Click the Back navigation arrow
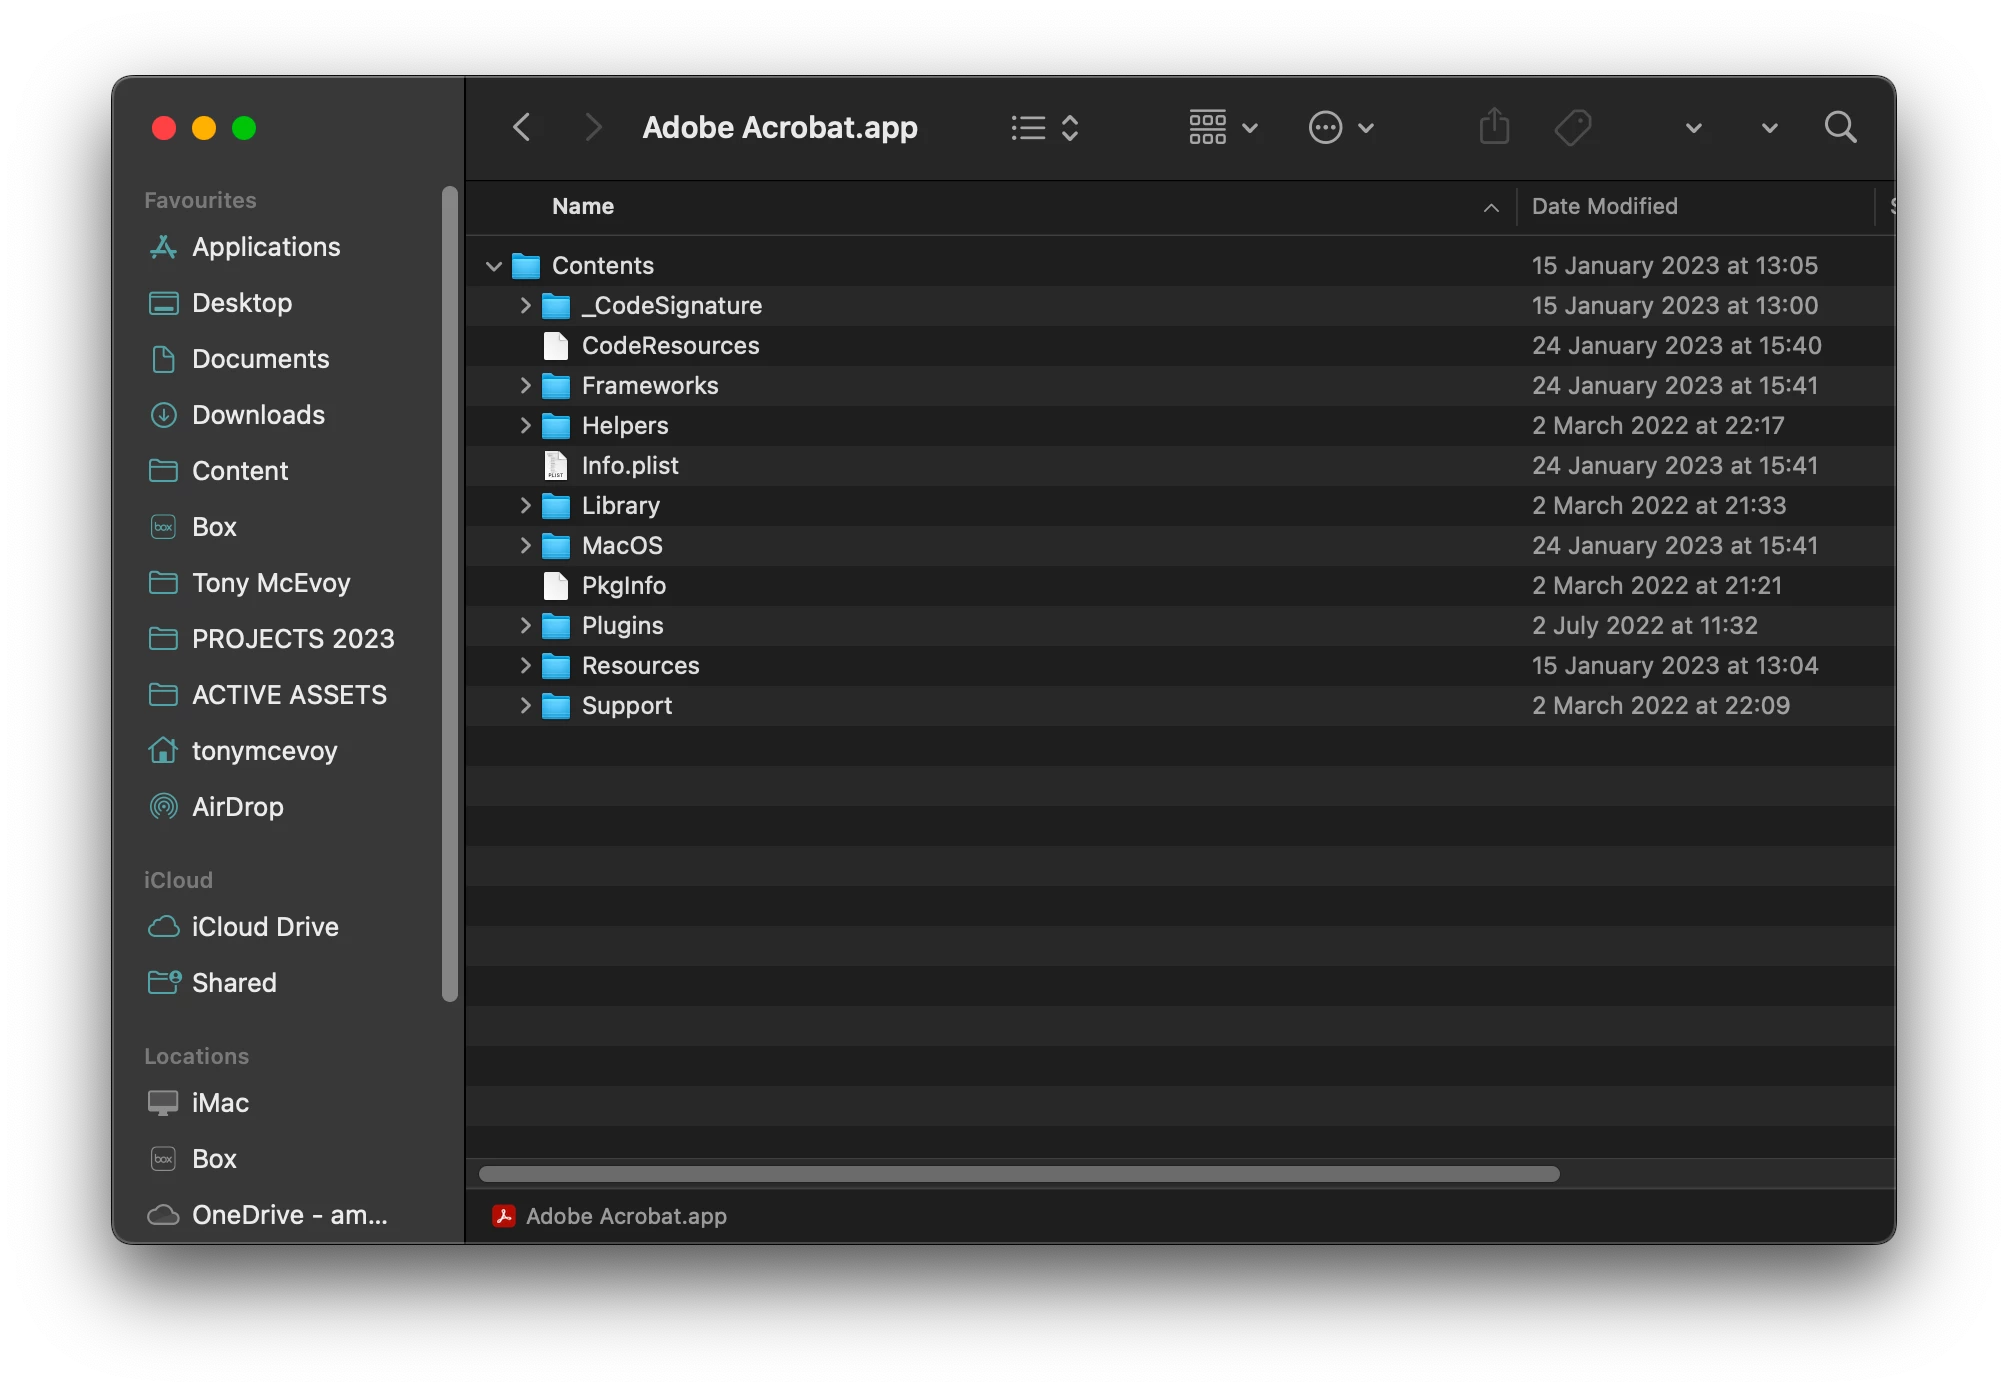Image resolution: width=2008 pixels, height=1392 pixels. pos(522,127)
